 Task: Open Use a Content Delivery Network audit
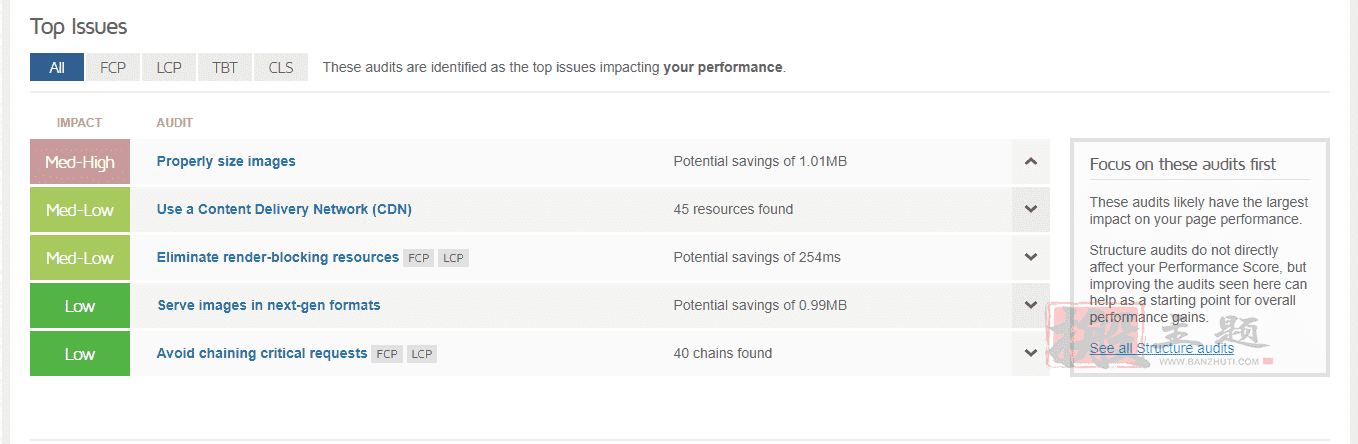coord(284,209)
